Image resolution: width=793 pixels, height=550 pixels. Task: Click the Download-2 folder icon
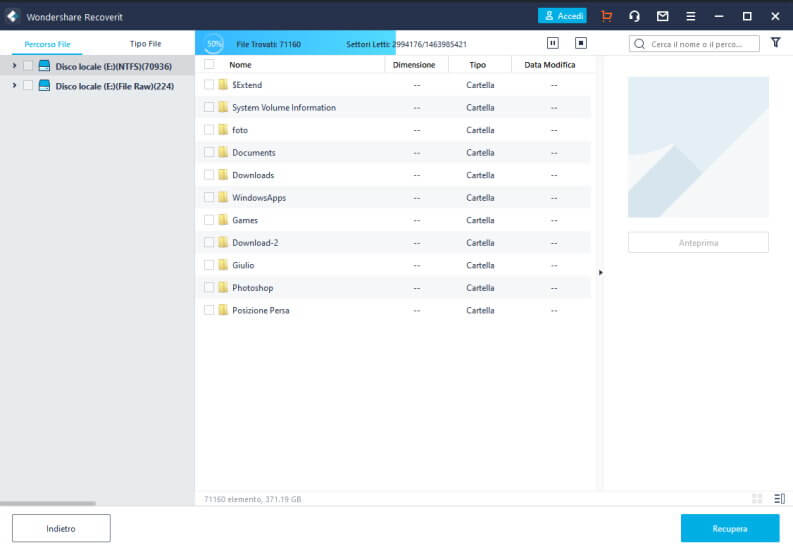pyautogui.click(x=223, y=242)
